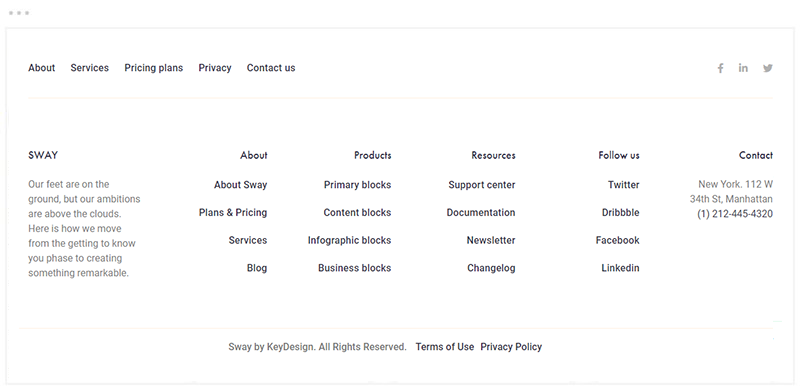Follow the Dribbble link

(x=620, y=212)
